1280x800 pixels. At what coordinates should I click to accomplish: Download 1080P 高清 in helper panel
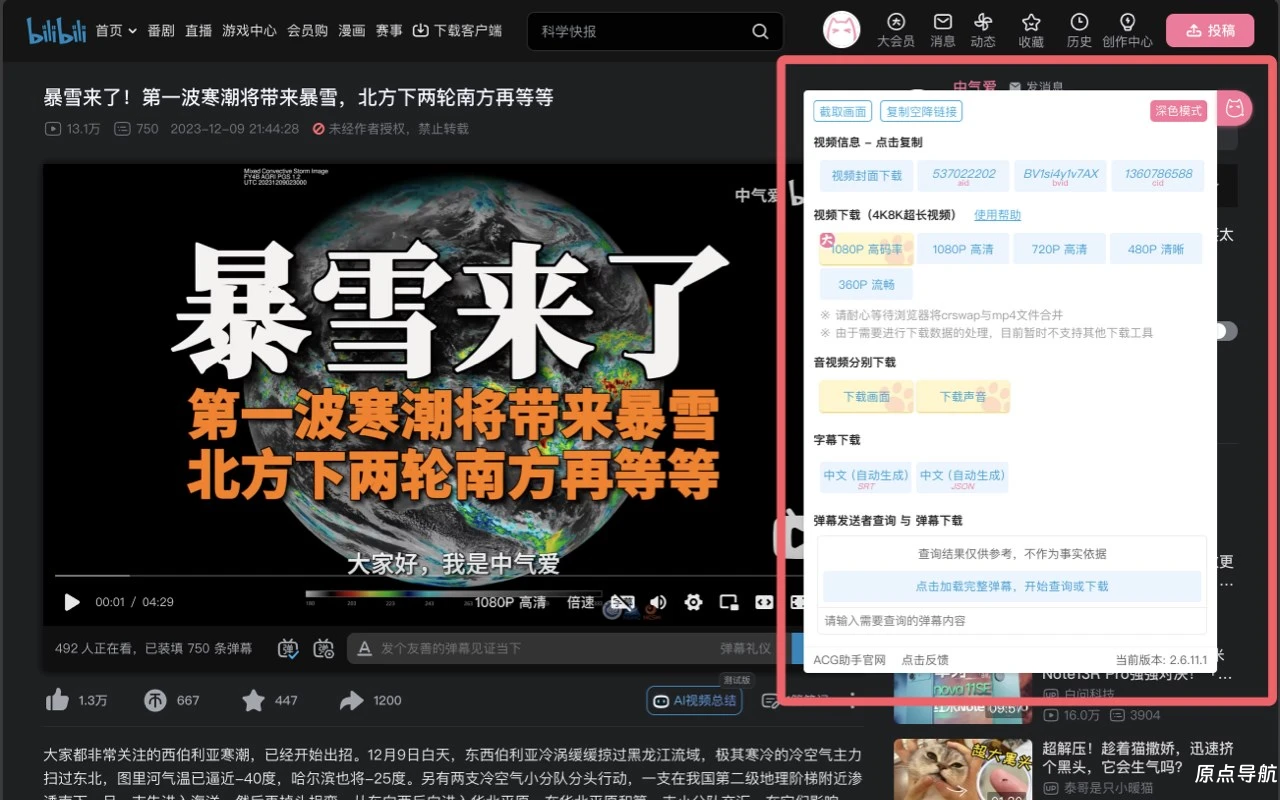(963, 249)
